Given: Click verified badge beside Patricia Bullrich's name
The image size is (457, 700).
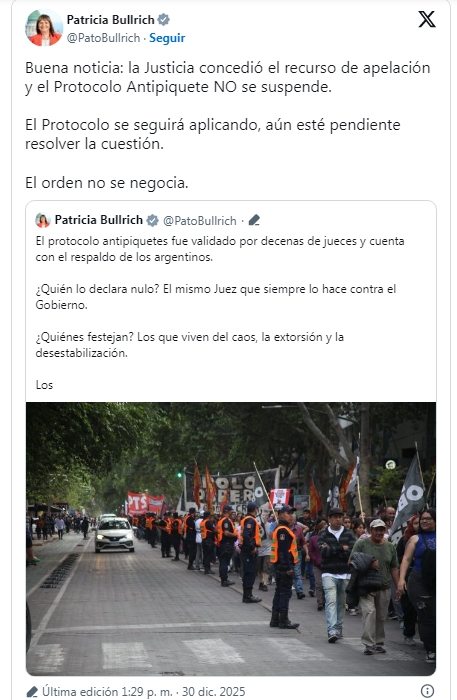Looking at the screenshot, I should click(x=164, y=20).
